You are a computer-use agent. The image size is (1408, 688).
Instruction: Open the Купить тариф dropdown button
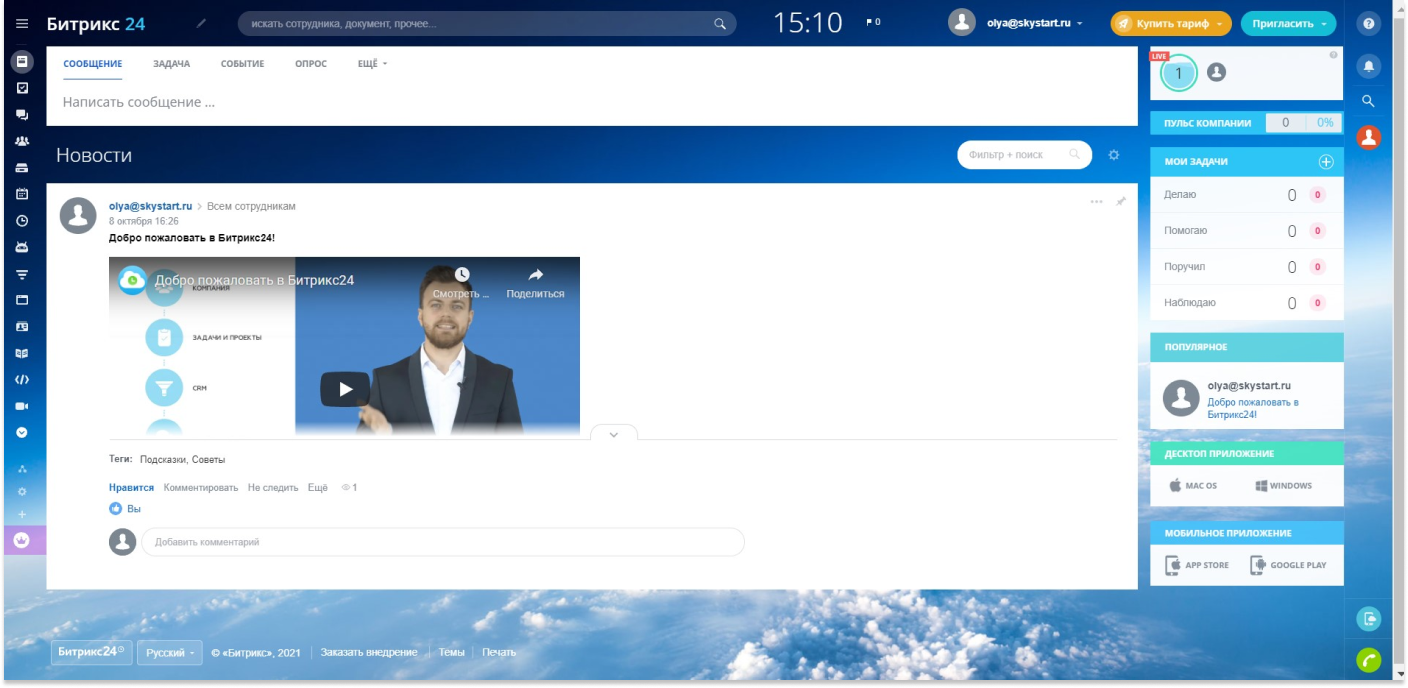(x=1171, y=23)
